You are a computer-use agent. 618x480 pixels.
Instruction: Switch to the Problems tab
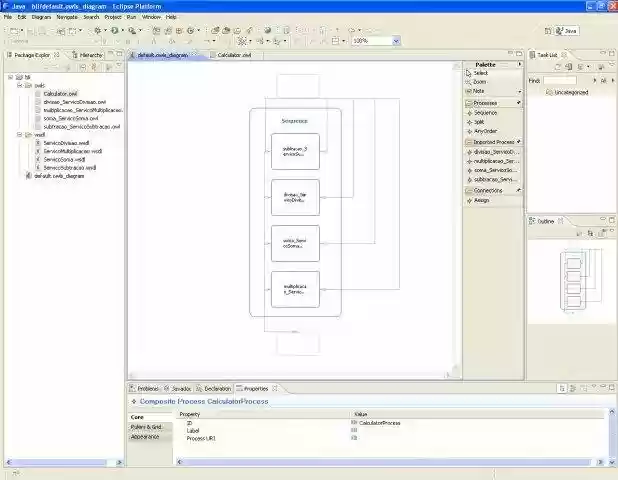[144, 389]
